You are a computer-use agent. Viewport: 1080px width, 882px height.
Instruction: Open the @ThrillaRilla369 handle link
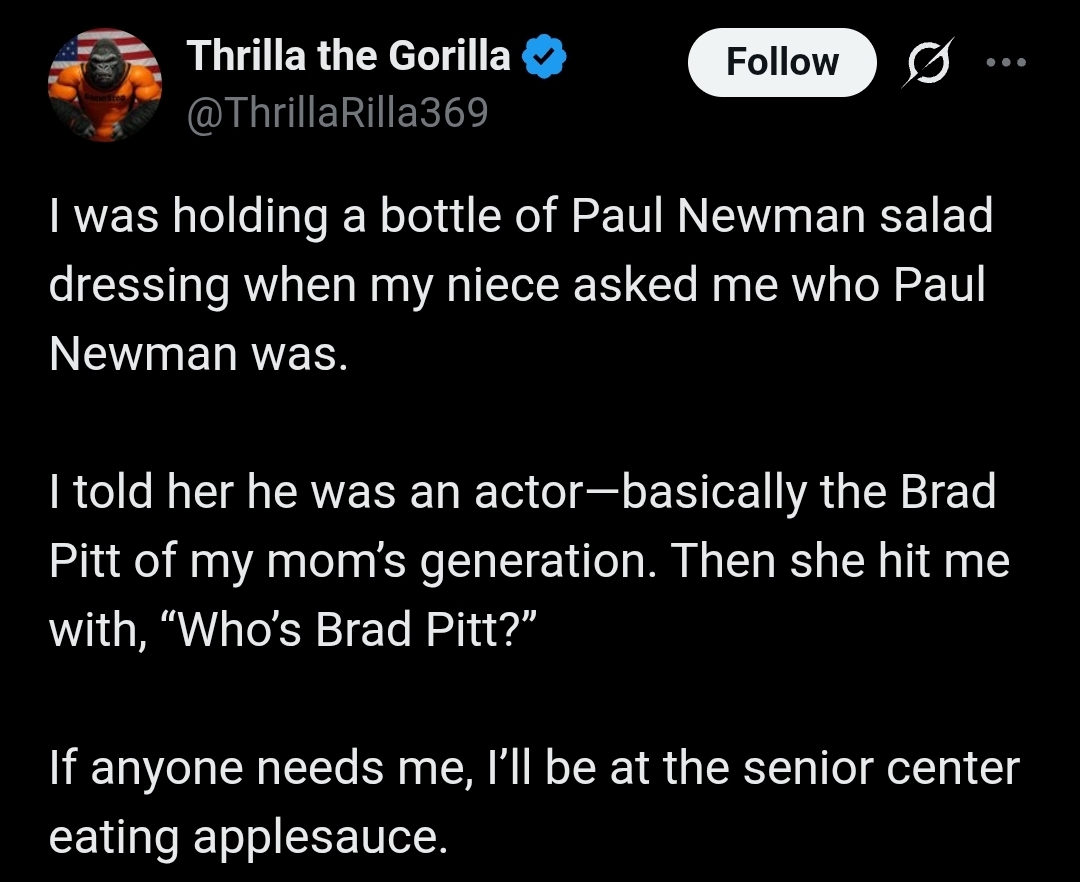pyautogui.click(x=338, y=113)
